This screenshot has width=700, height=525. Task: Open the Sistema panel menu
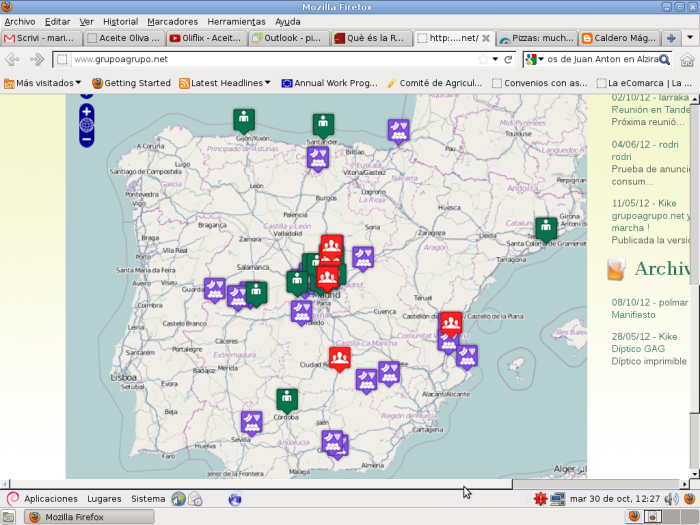point(148,499)
